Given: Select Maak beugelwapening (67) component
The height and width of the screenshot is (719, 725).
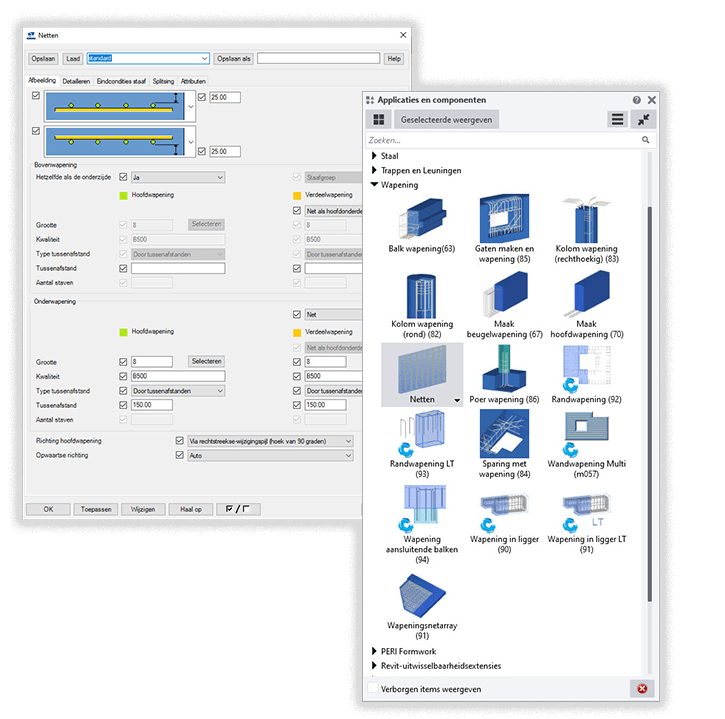Looking at the screenshot, I should coord(504,305).
